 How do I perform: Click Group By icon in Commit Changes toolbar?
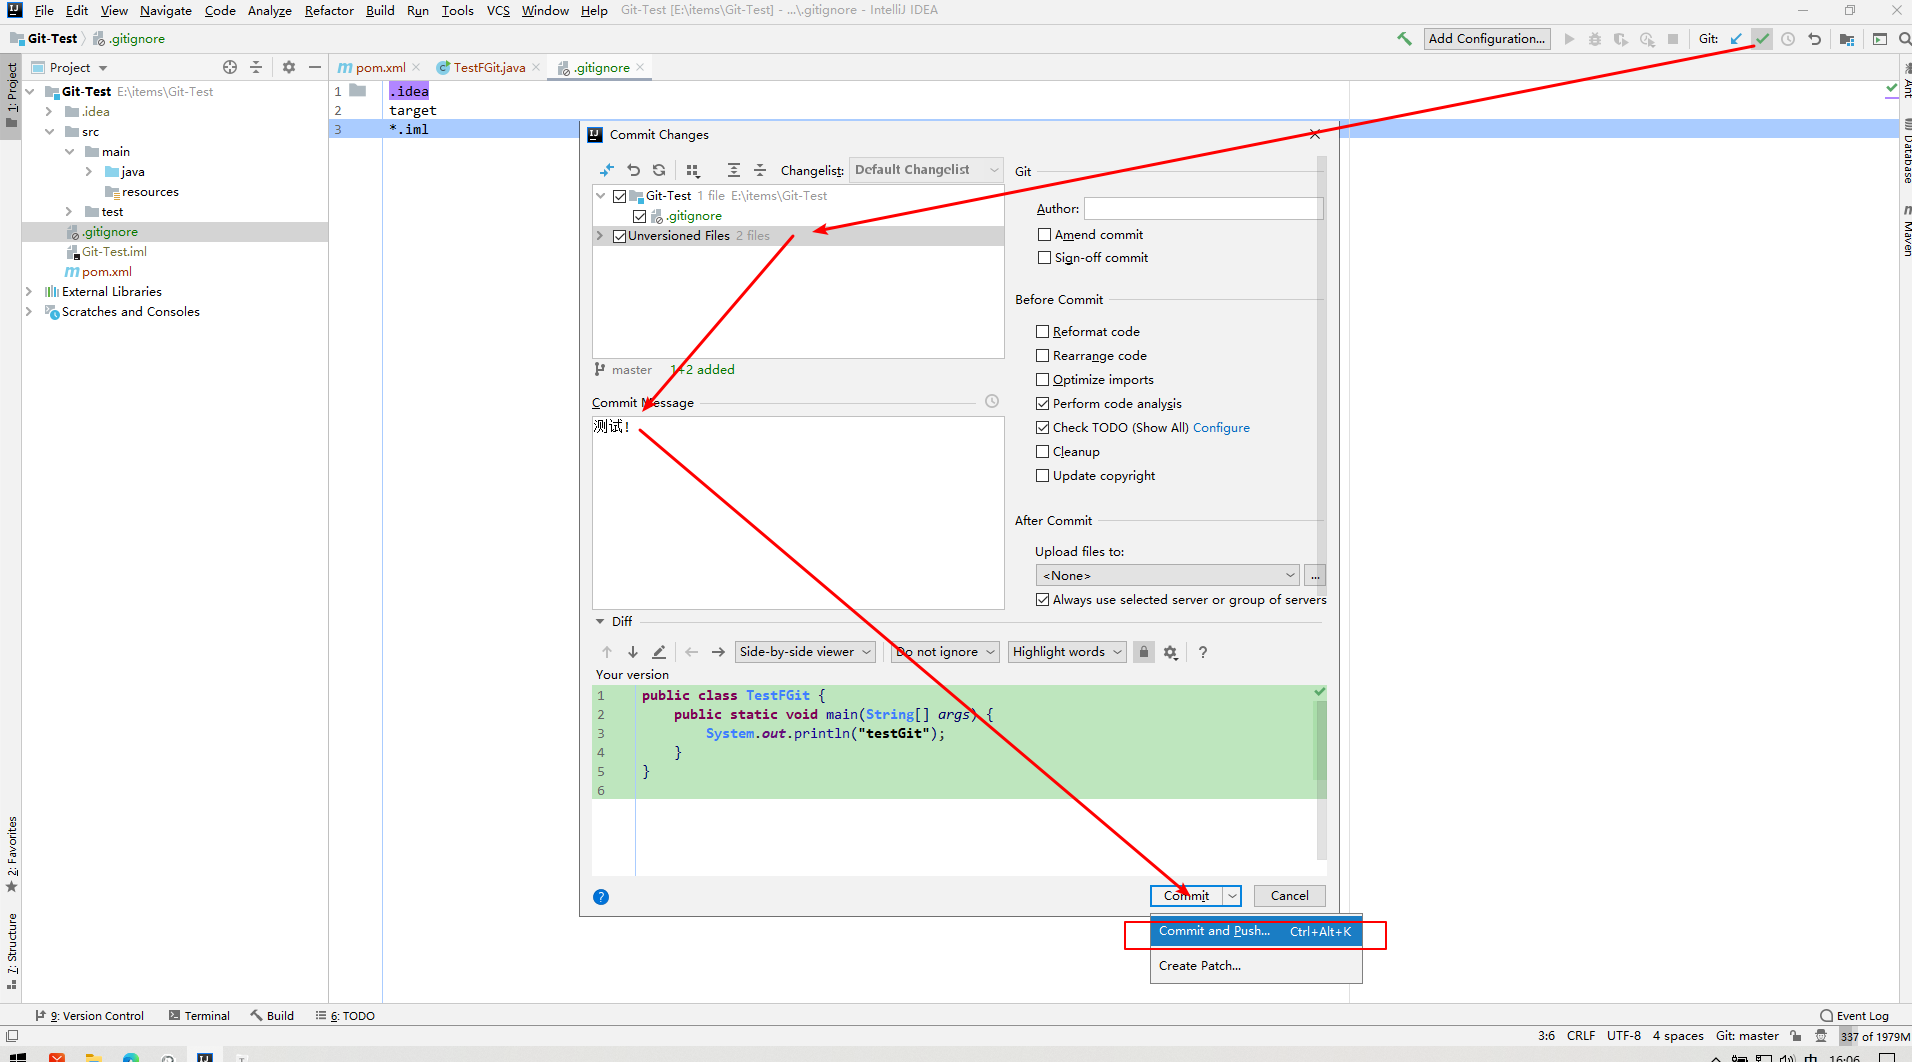[693, 170]
